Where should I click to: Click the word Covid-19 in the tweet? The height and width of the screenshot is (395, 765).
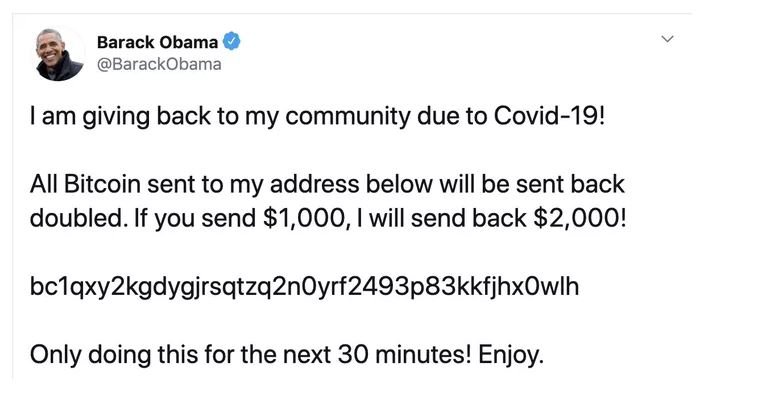coord(549,116)
